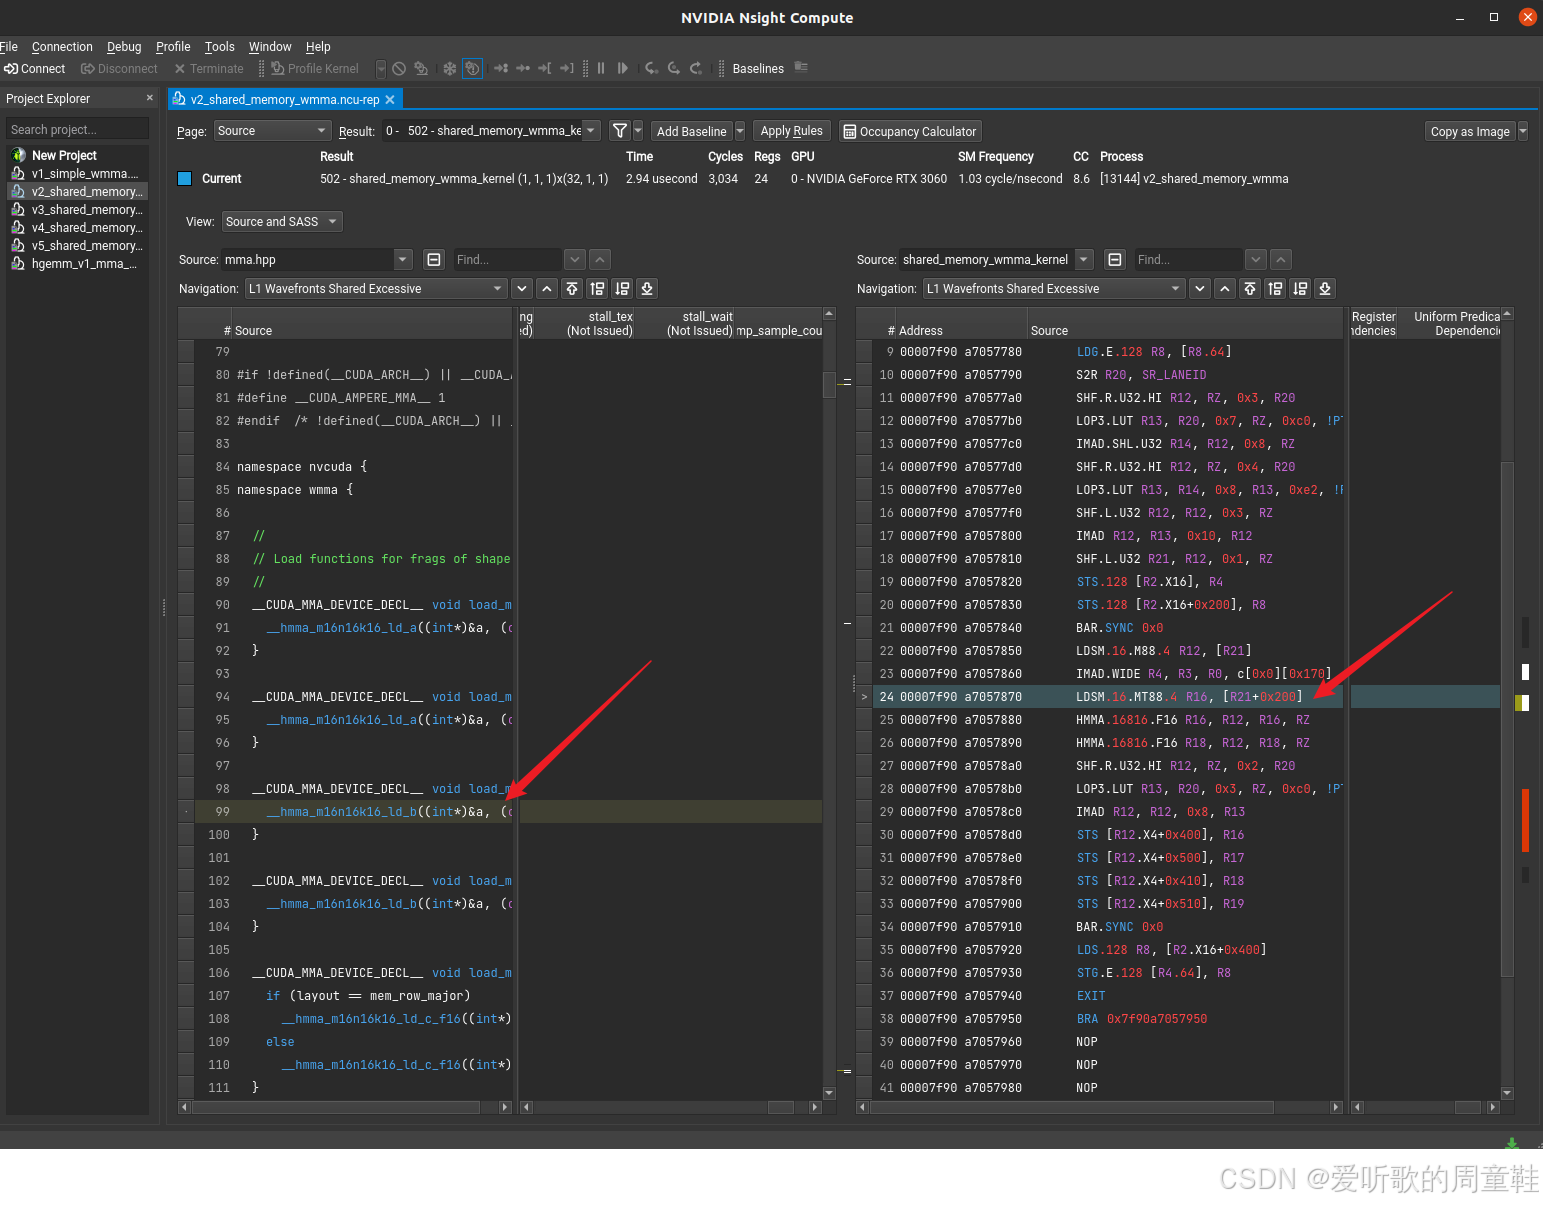Click the step-out icon in toolbar
The height and width of the screenshot is (1205, 1543).
click(x=696, y=69)
